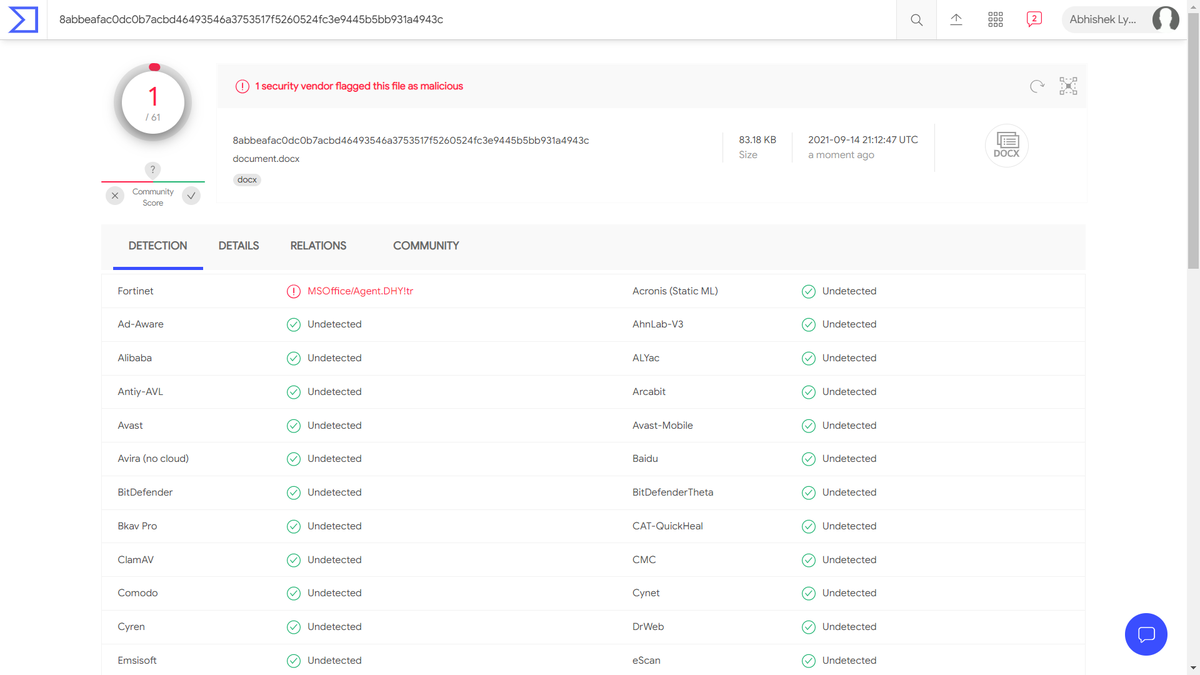Open the chat bubble button
The height and width of the screenshot is (675, 1200).
(x=1146, y=634)
